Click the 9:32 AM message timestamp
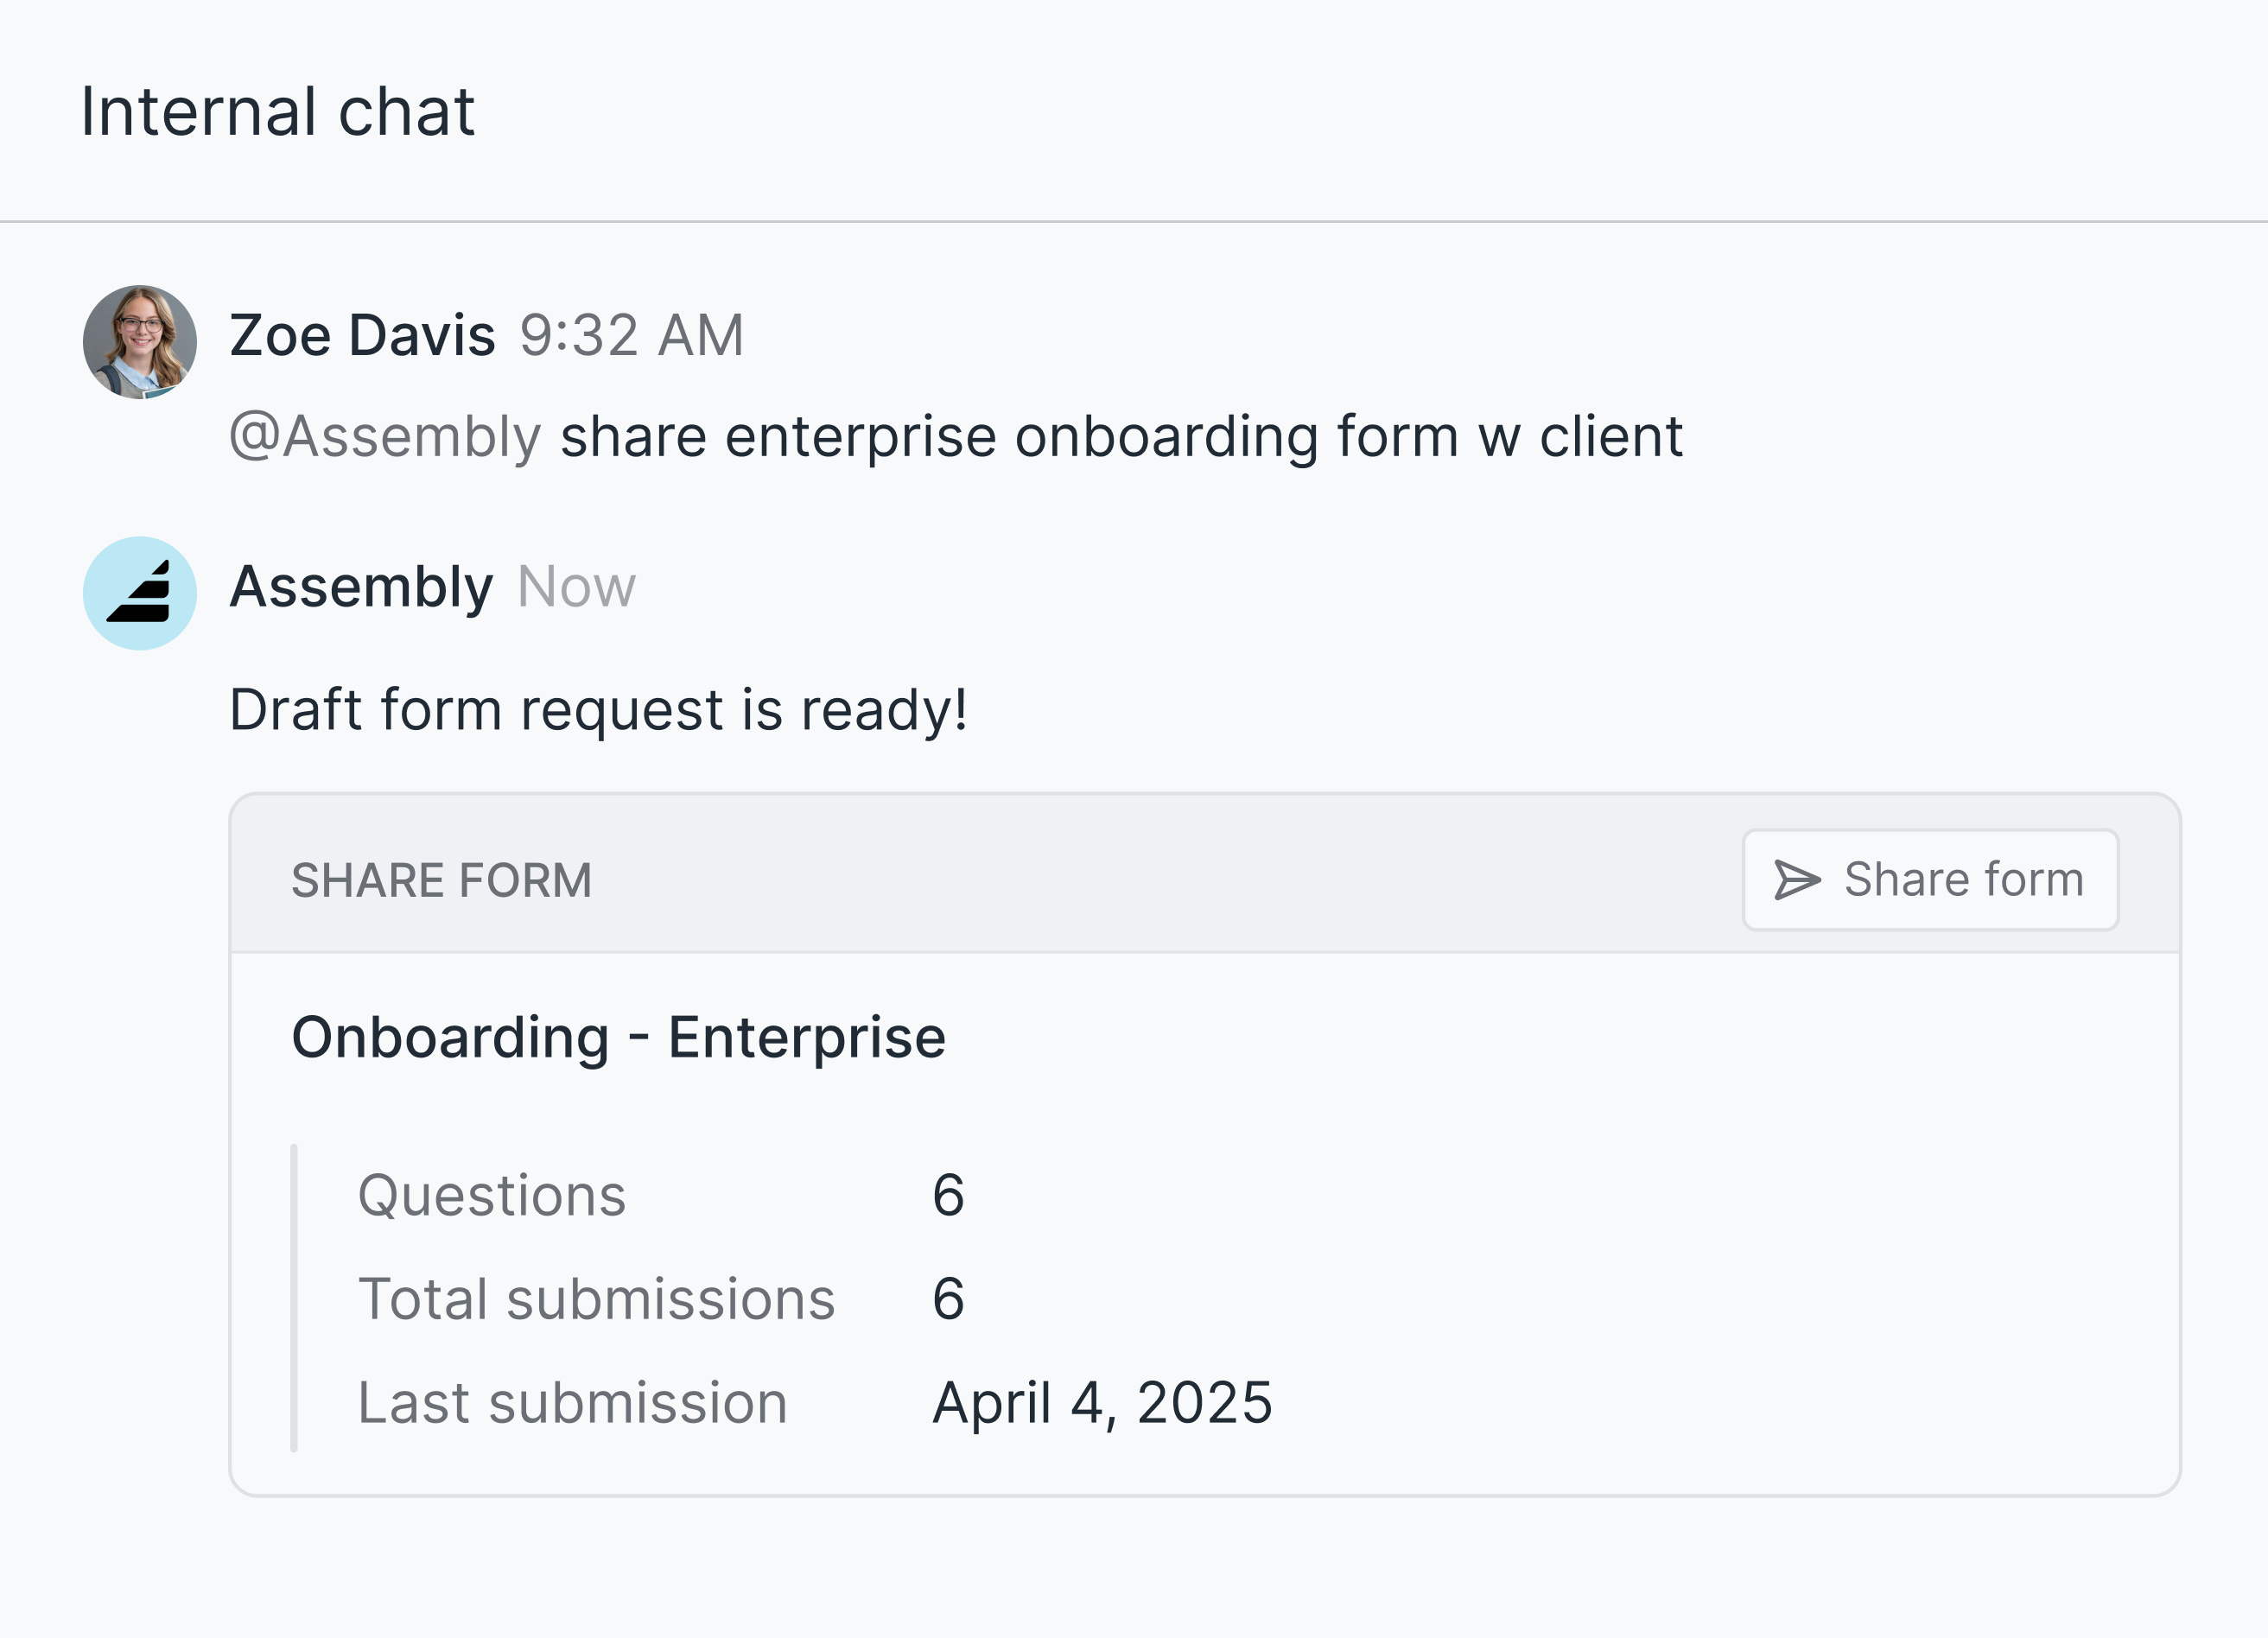 pos(631,335)
